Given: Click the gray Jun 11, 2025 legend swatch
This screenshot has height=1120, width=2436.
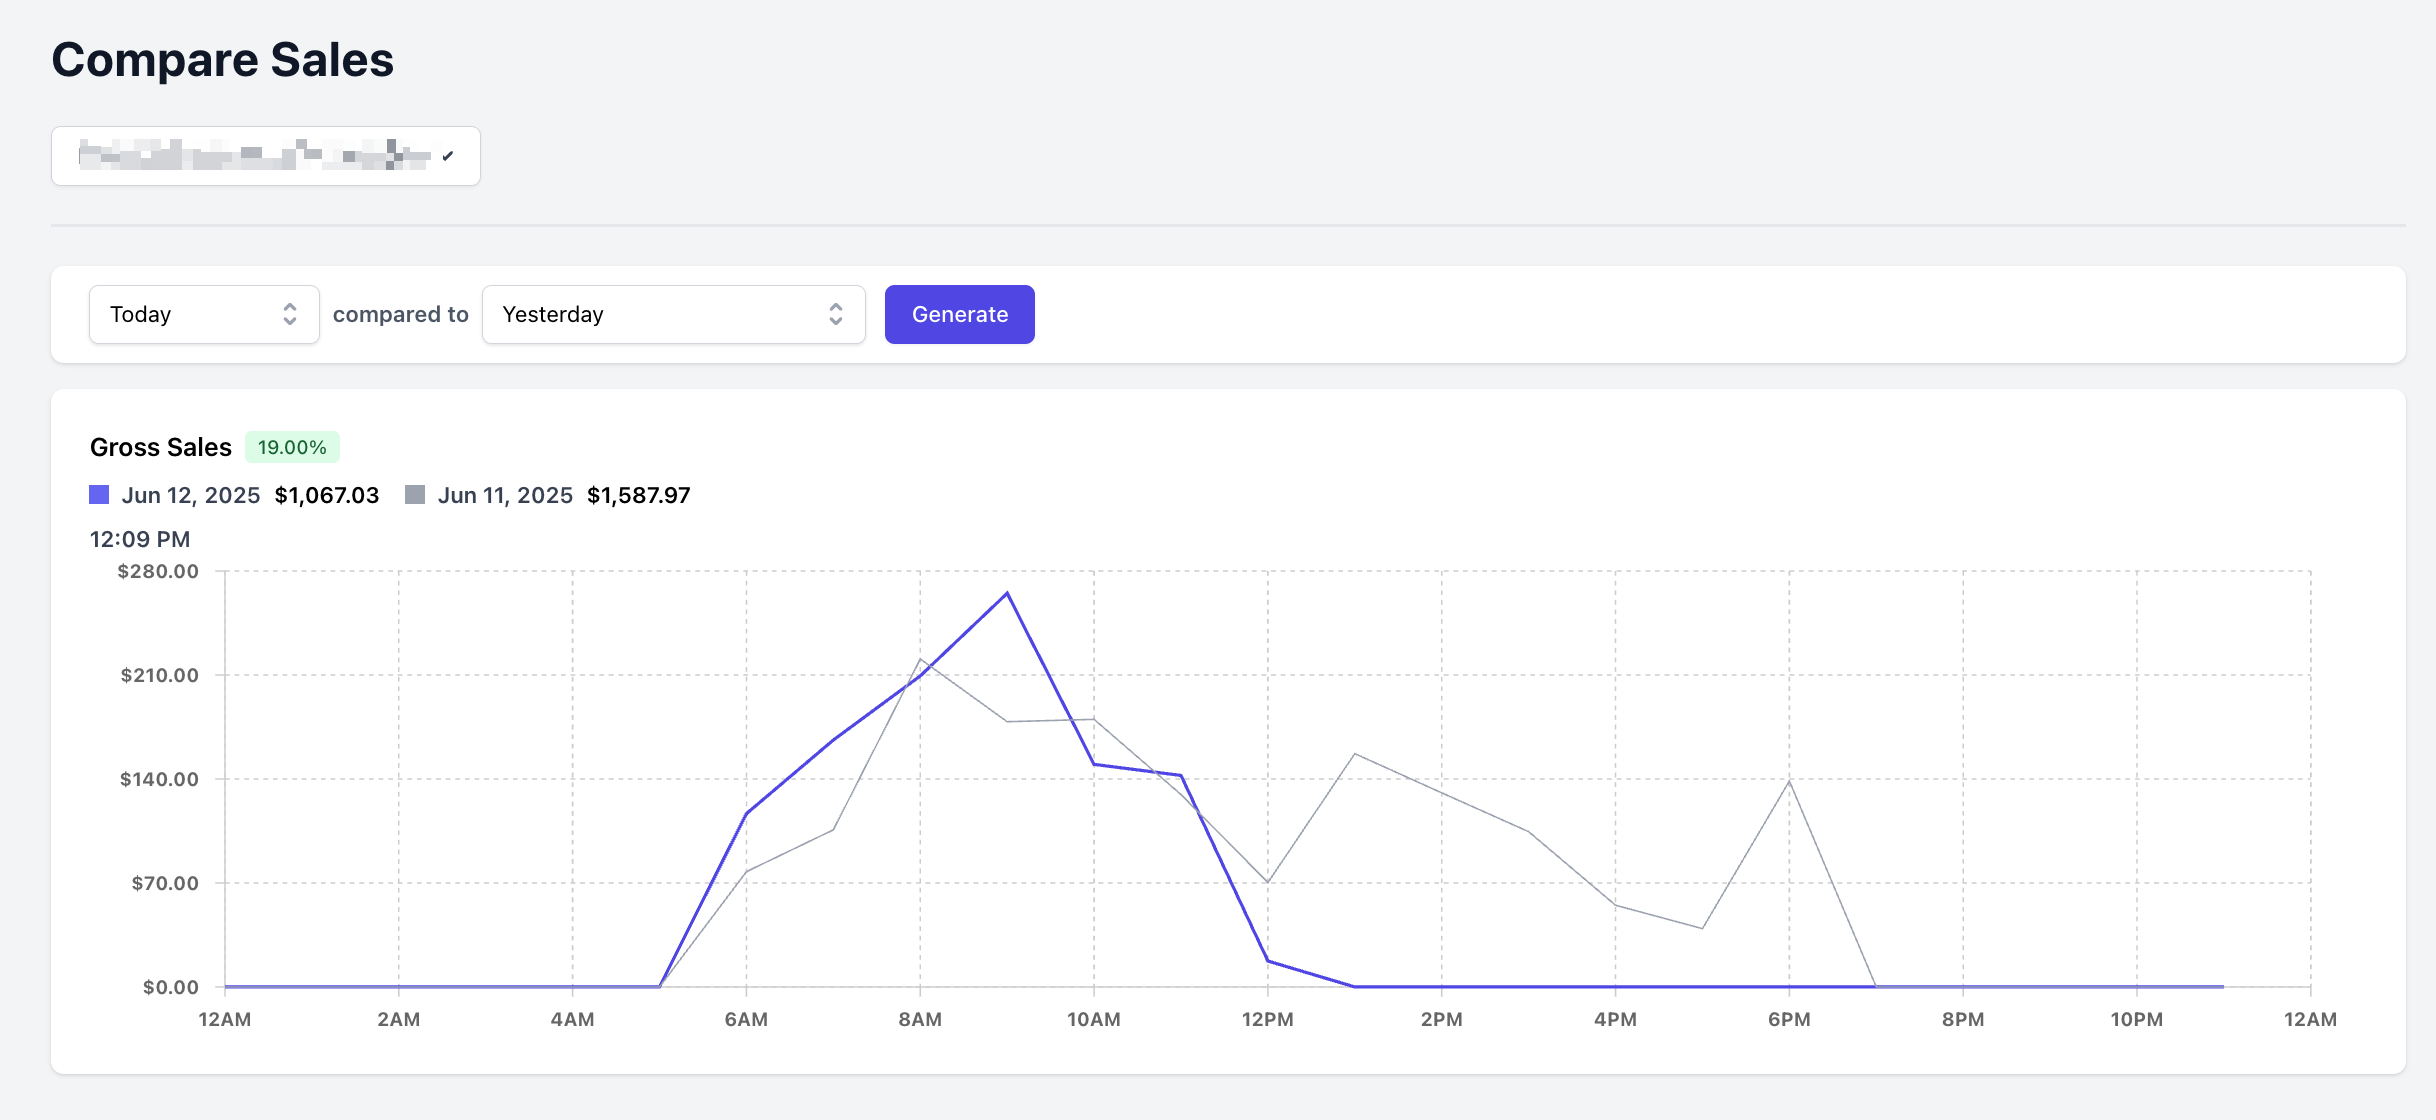Looking at the screenshot, I should tap(415, 495).
